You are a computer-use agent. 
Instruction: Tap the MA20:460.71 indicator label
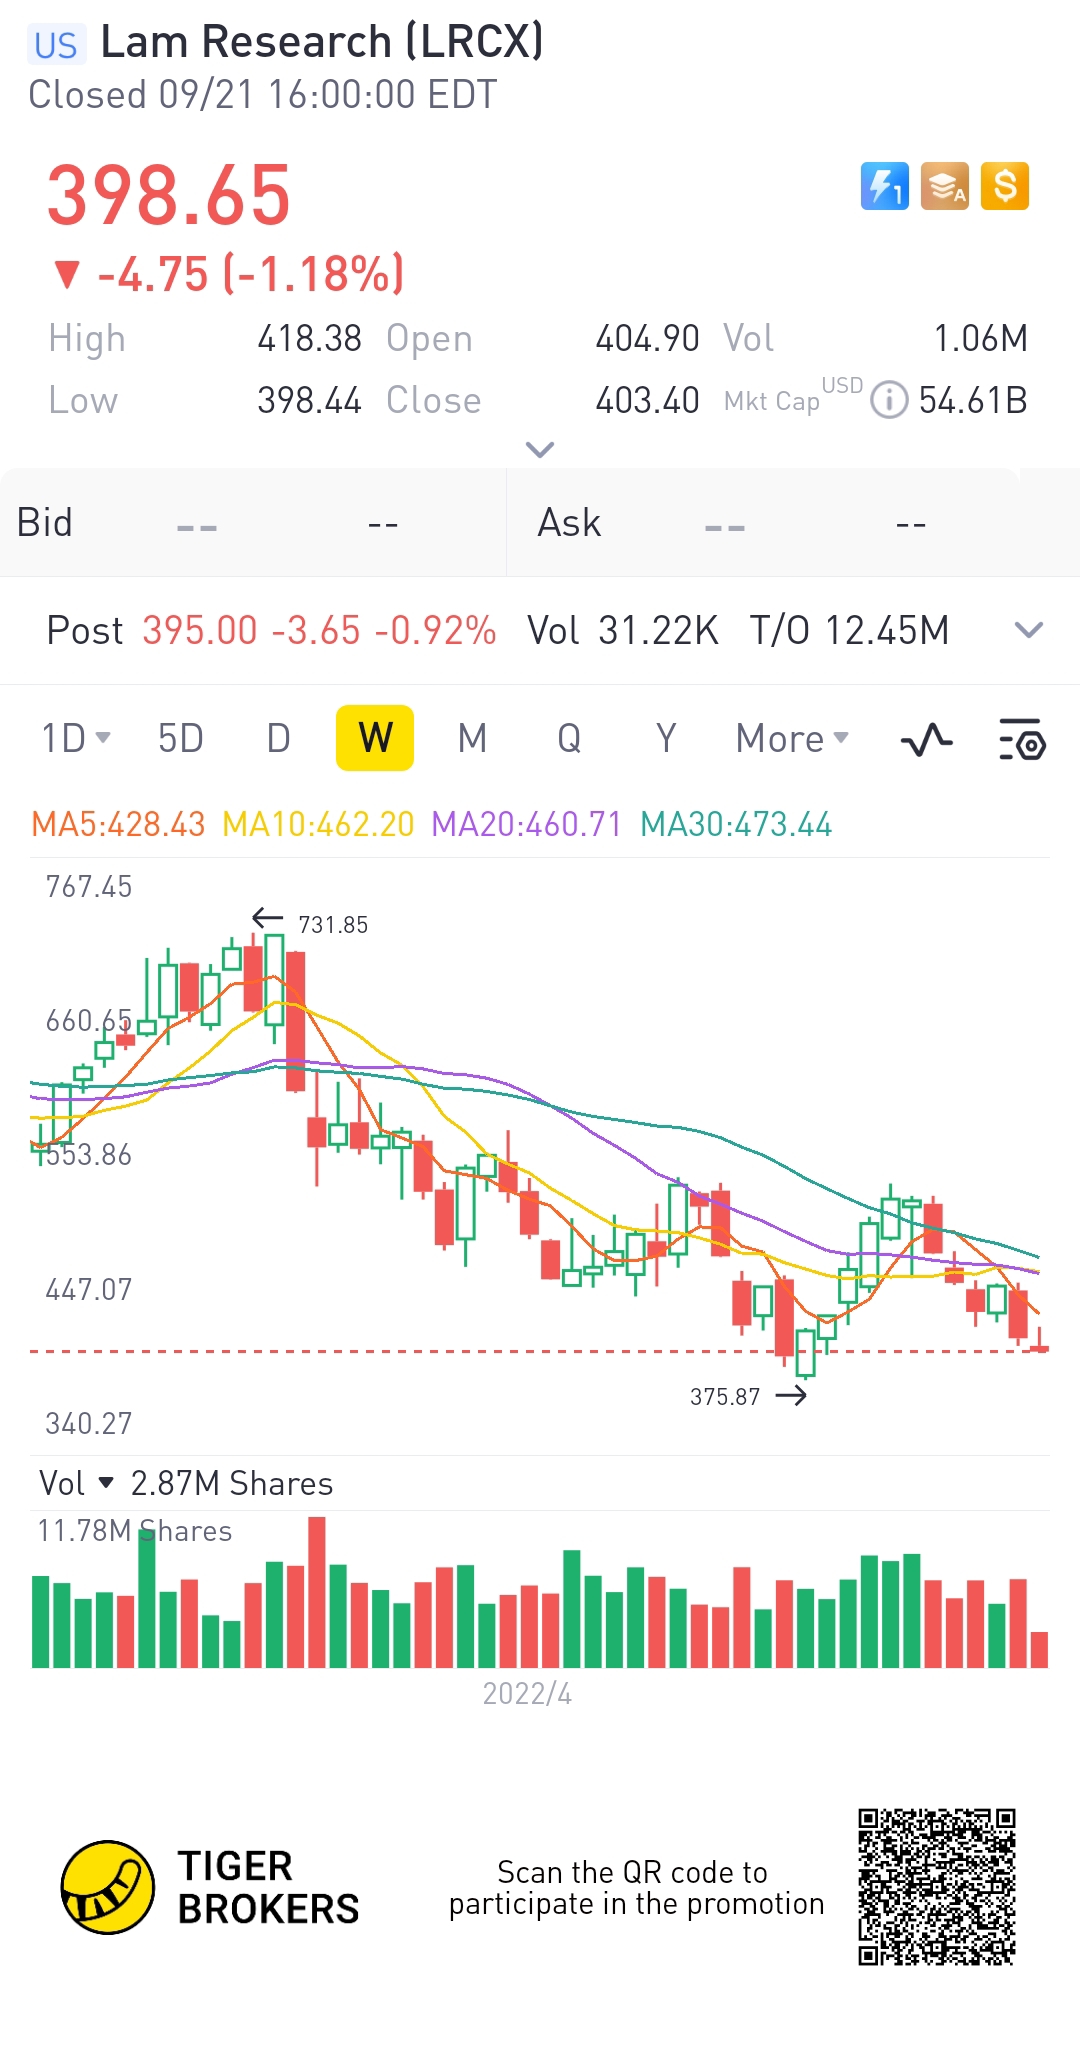[526, 825]
